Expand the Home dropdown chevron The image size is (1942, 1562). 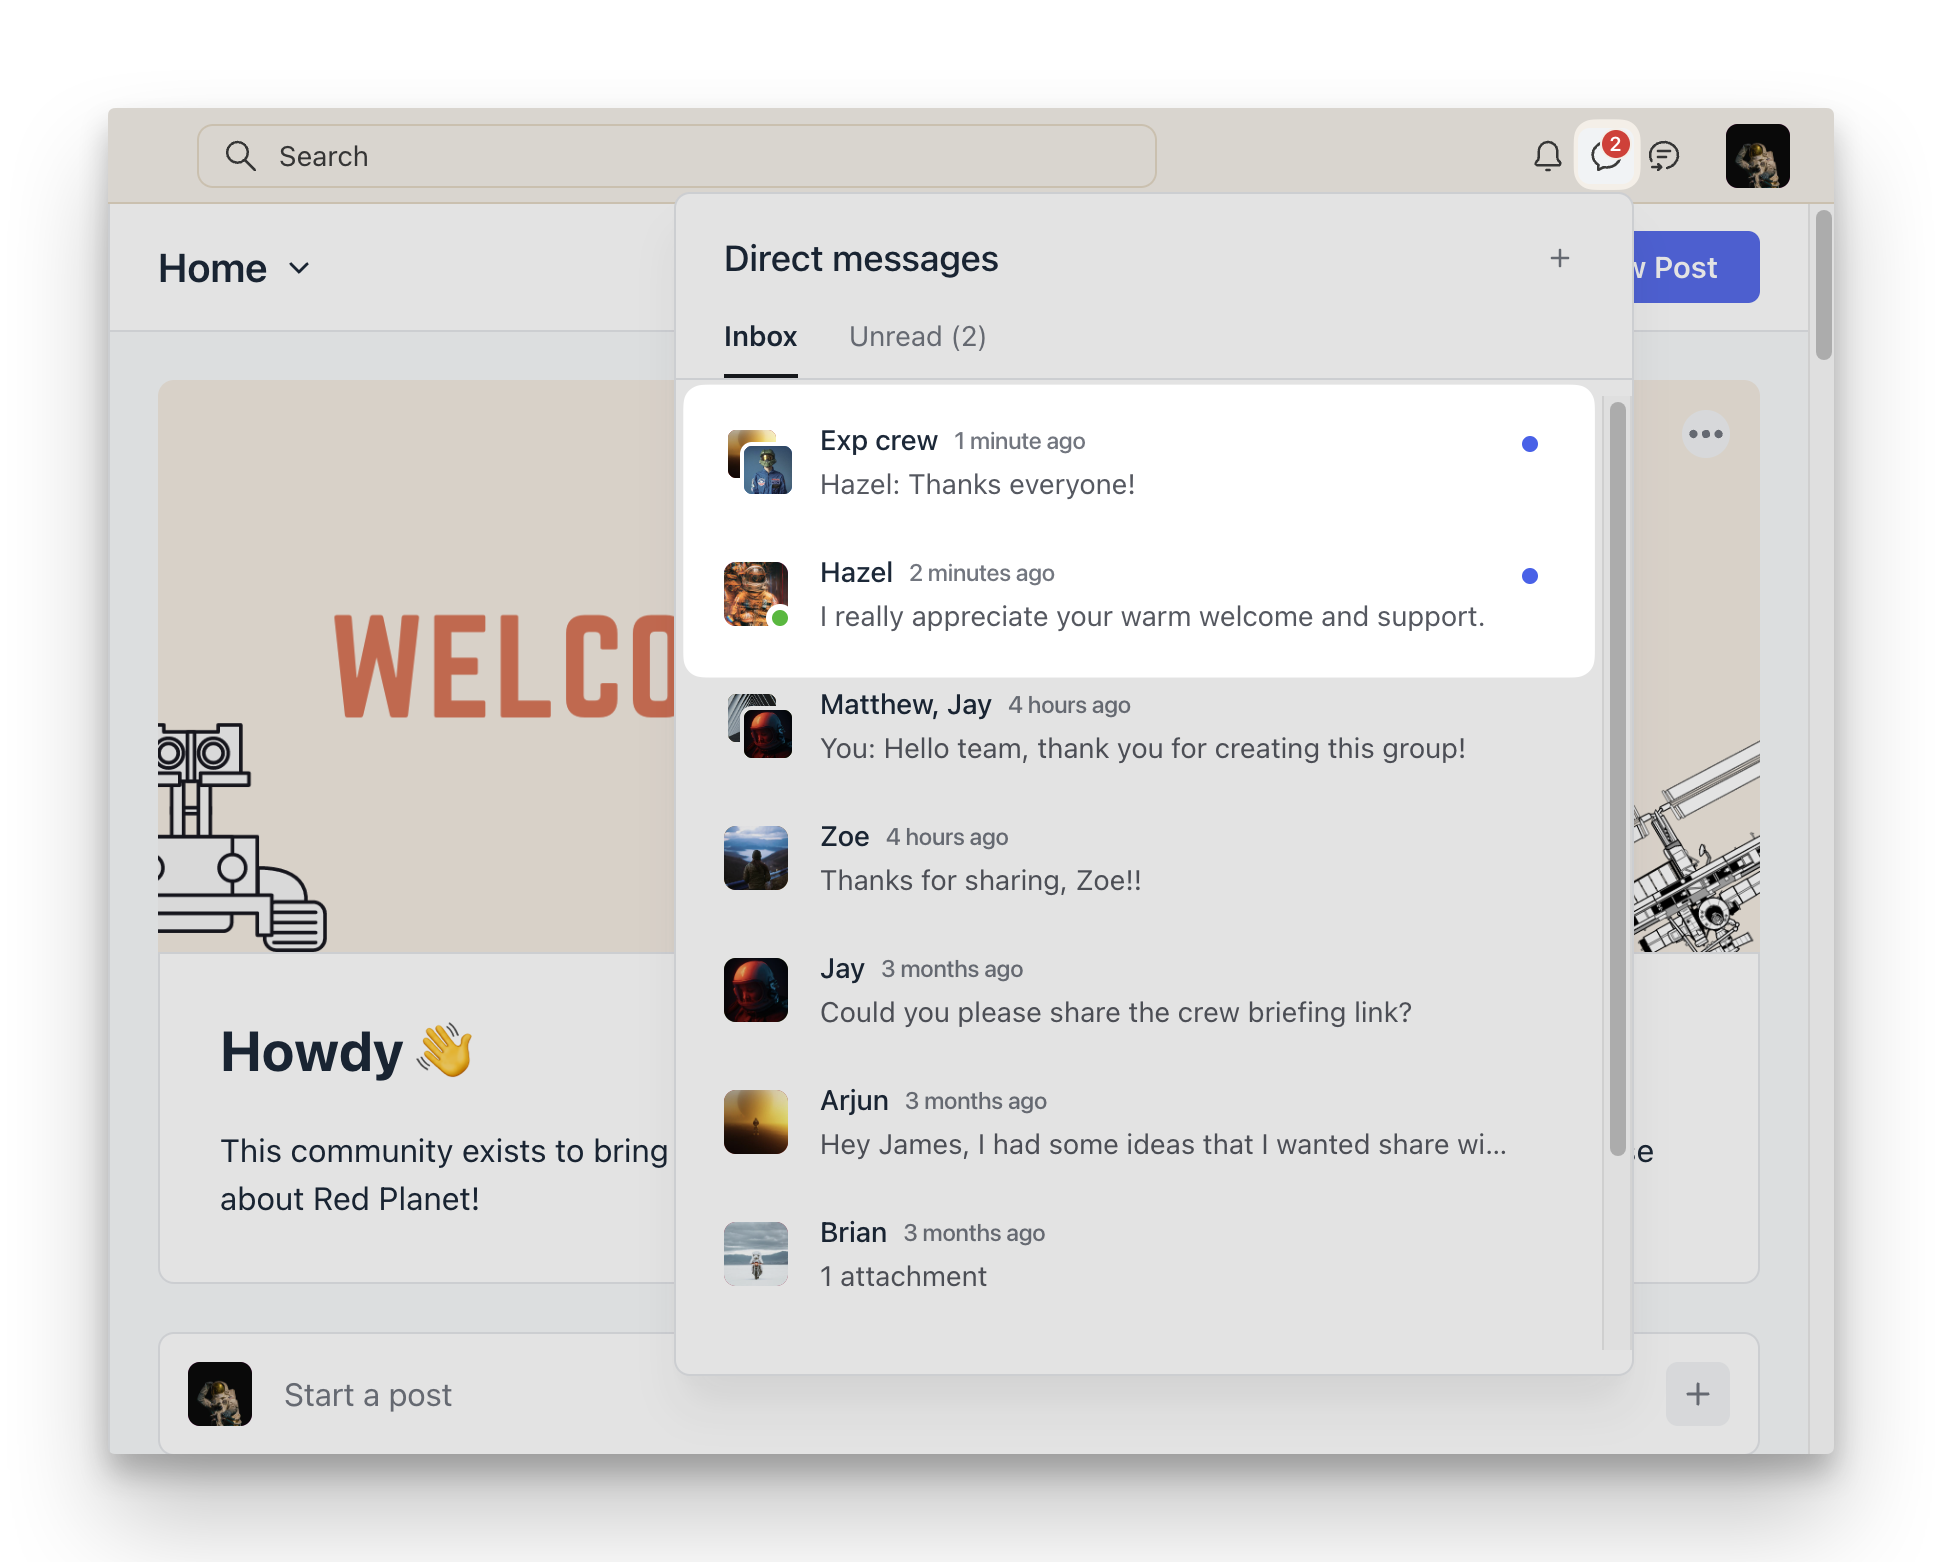click(x=298, y=268)
